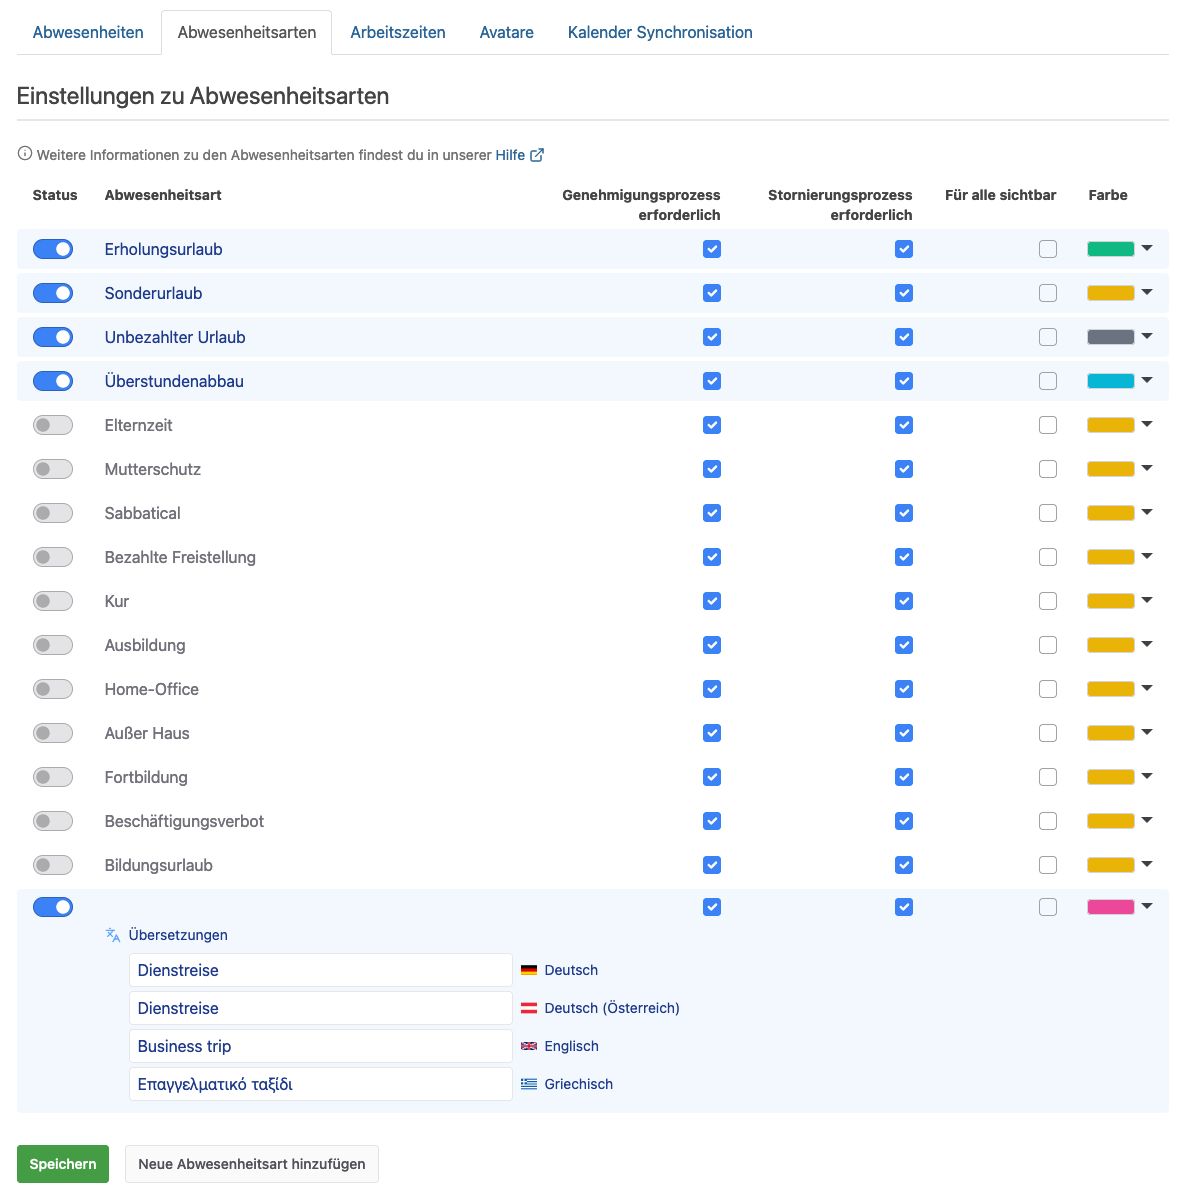The height and width of the screenshot is (1195, 1185).
Task: Click the pink color swatch of Dienstreise row
Action: (x=1110, y=907)
